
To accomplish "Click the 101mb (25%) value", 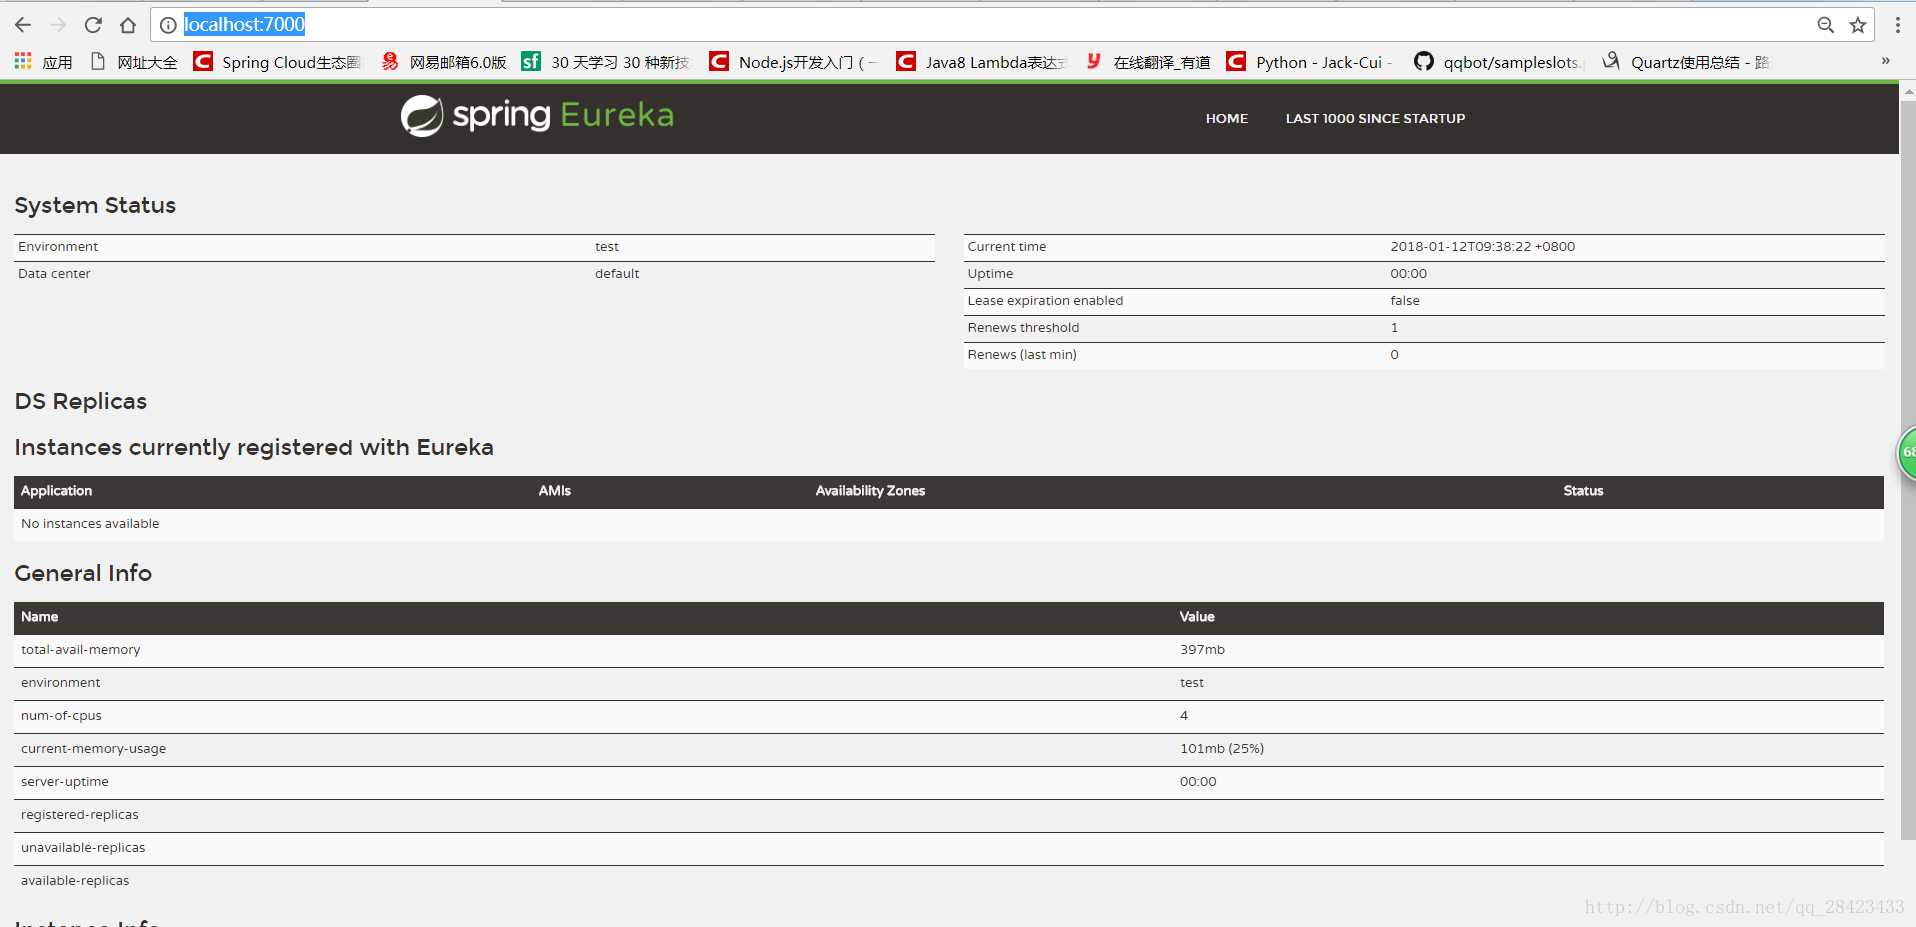I will (1222, 749).
